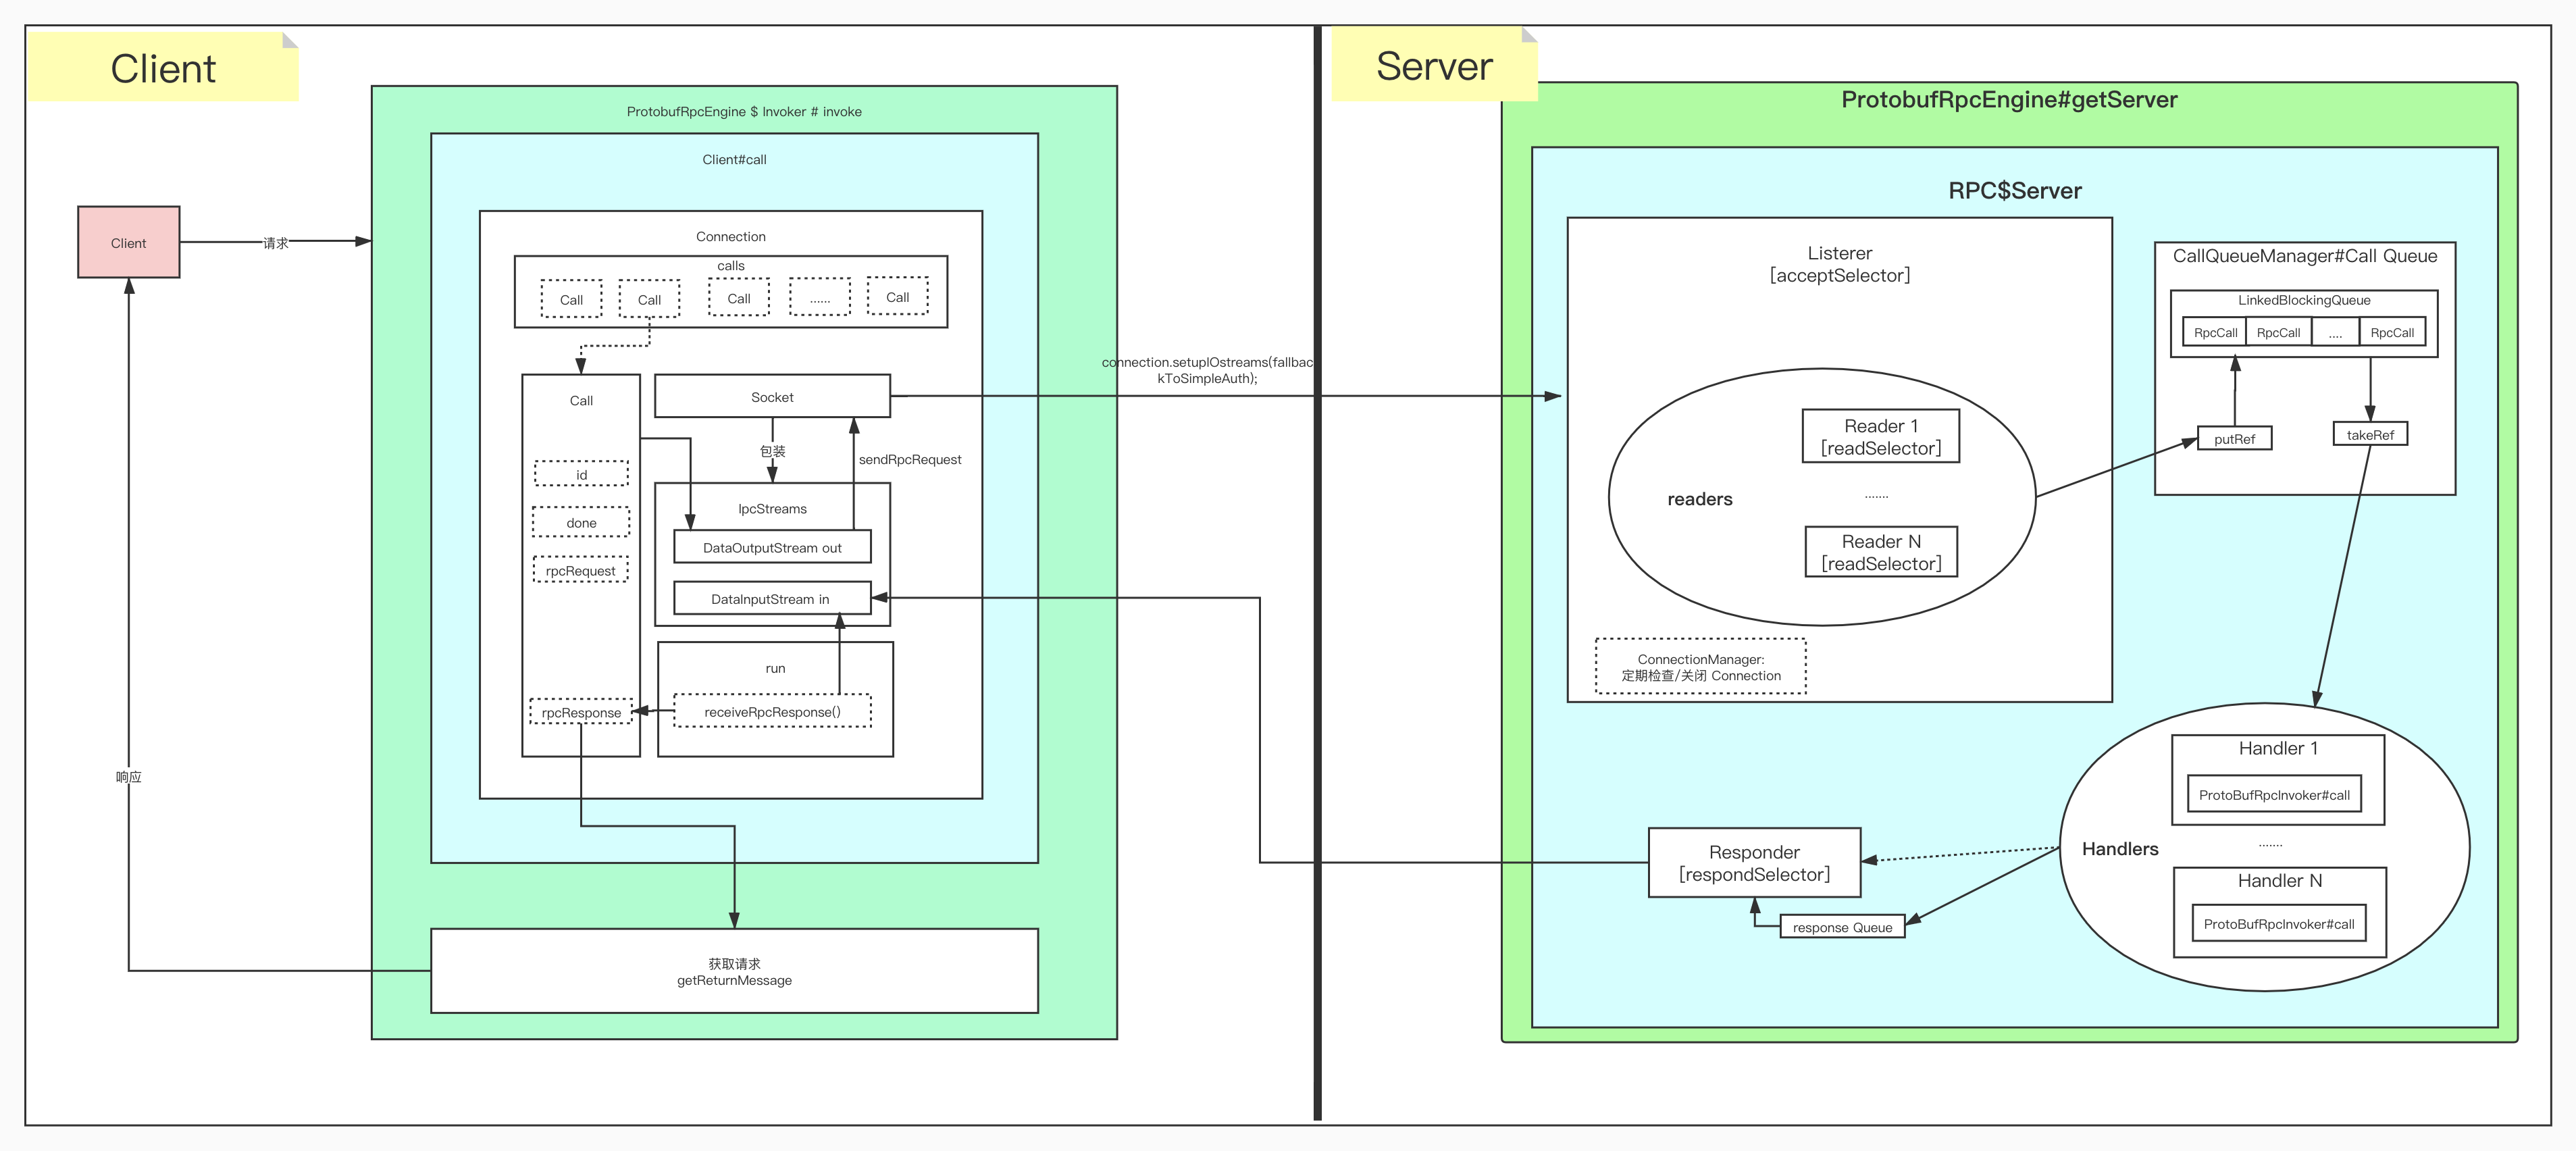Click the DataInputStream in box
This screenshot has width=2576, height=1151.
pos(772,599)
